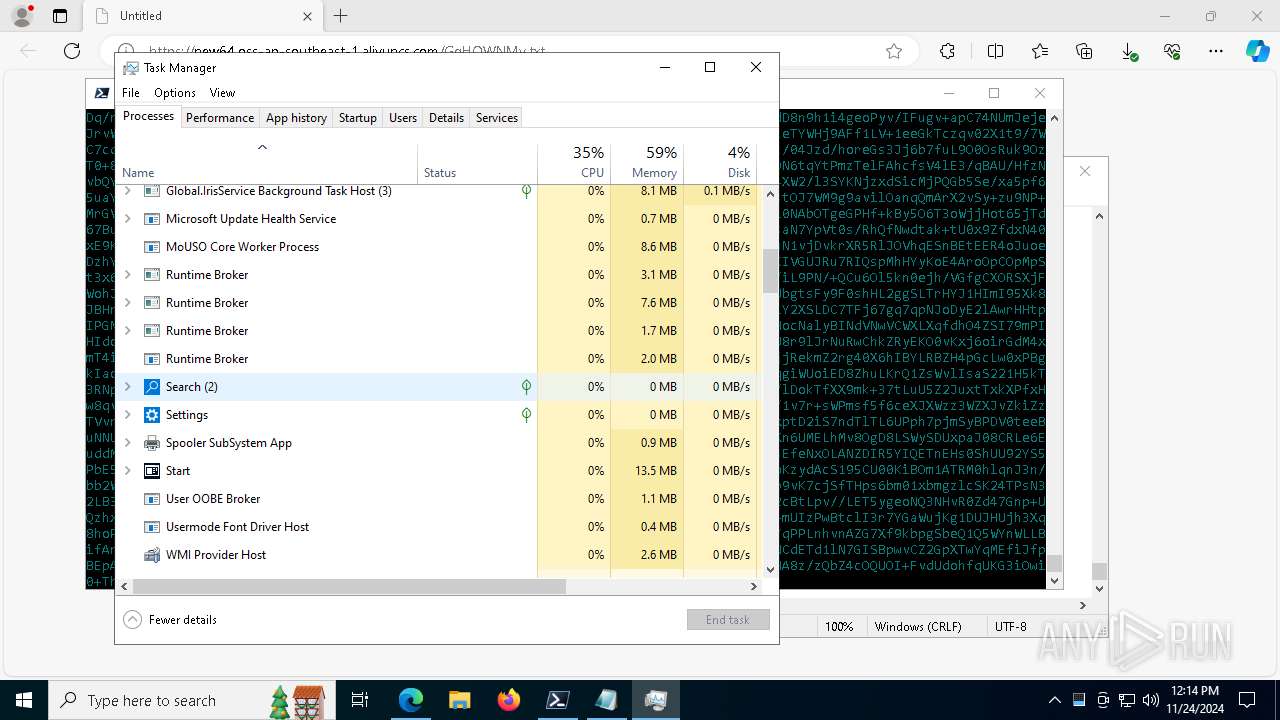Click the Spooler SubSystem App printer icon
Screen dimensions: 1280x720
coord(152,443)
